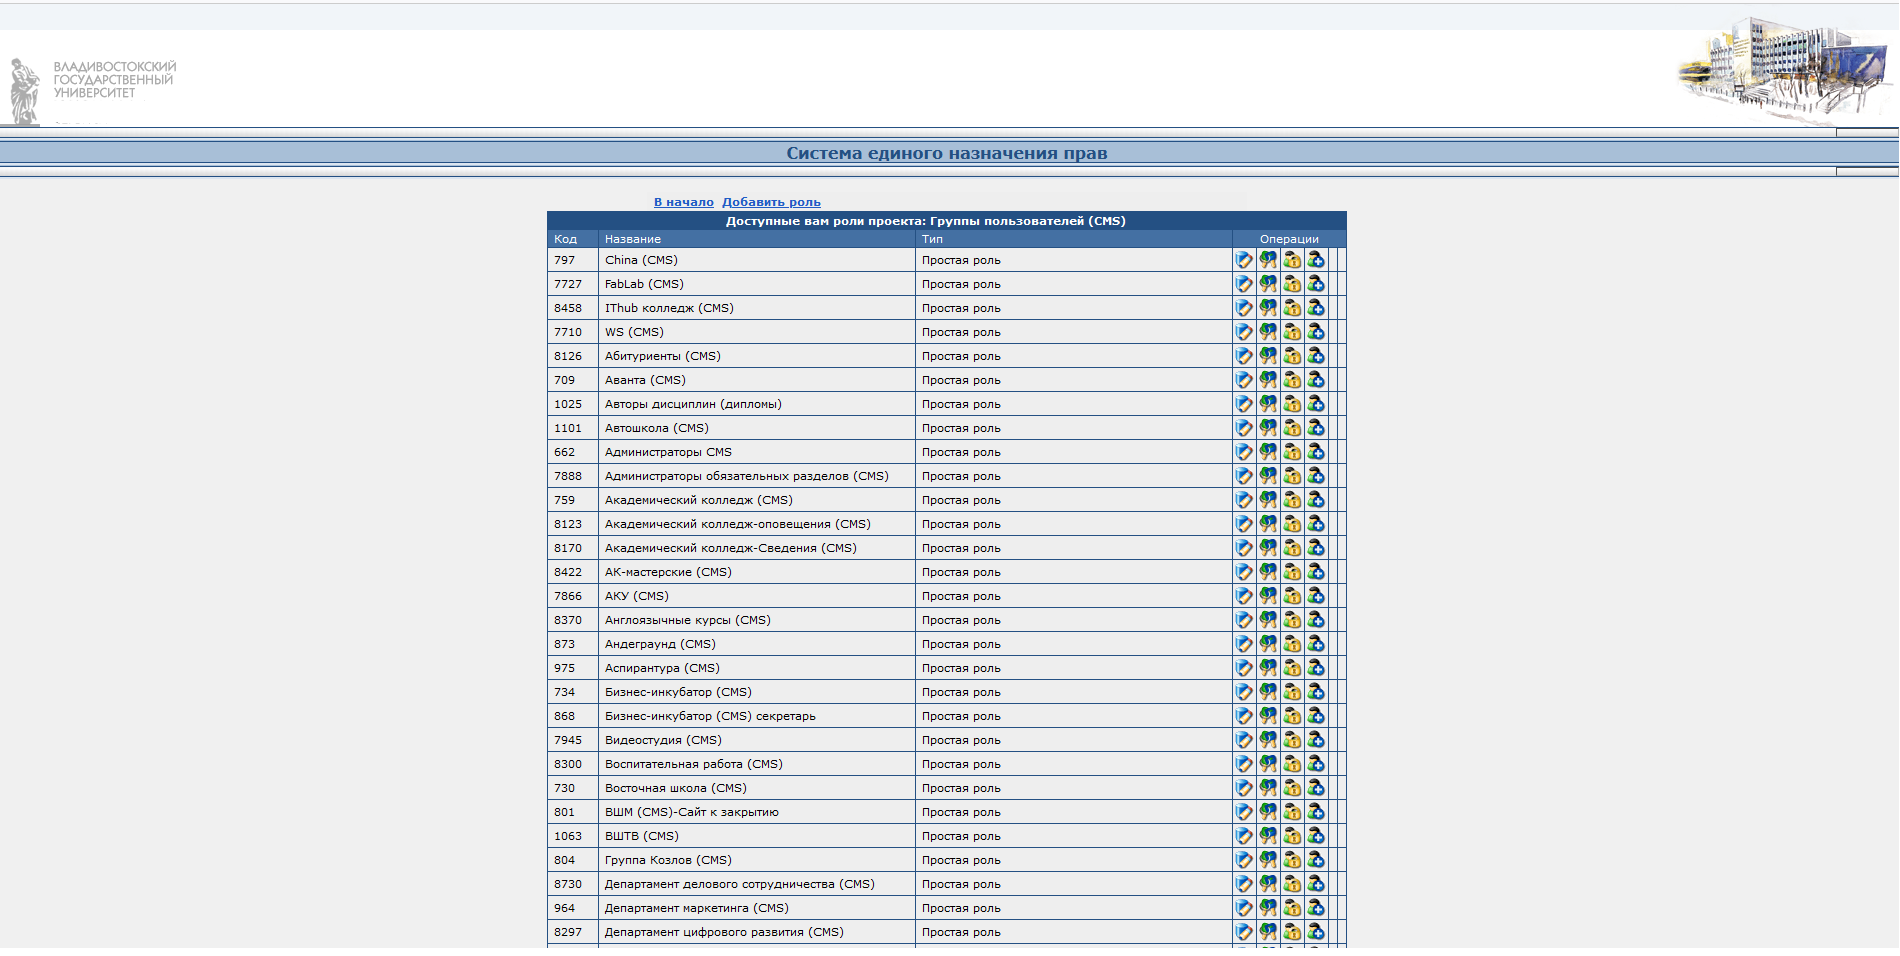Image resolution: width=1900 pixels, height=956 pixels.
Task: Click the "Добавить роль" link
Action: (771, 202)
